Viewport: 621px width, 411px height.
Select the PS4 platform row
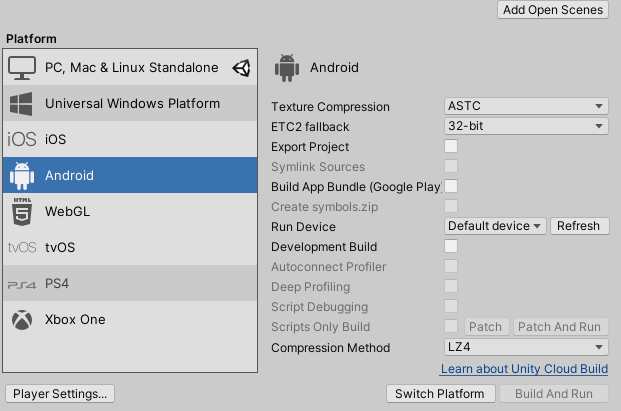130,283
